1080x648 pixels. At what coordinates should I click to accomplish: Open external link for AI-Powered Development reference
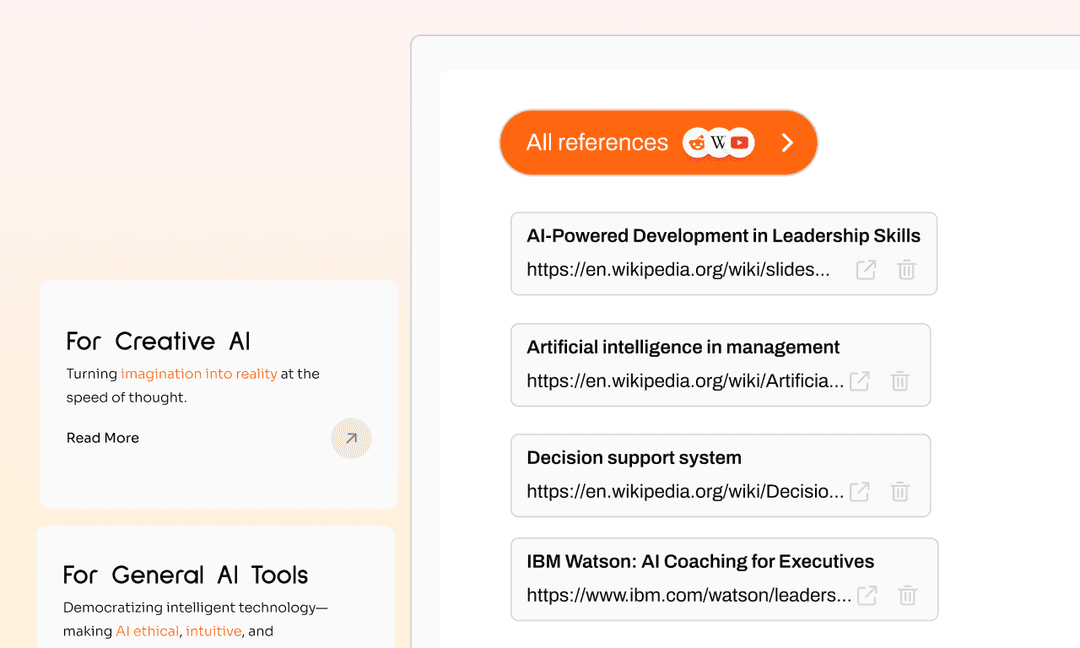[x=866, y=270]
